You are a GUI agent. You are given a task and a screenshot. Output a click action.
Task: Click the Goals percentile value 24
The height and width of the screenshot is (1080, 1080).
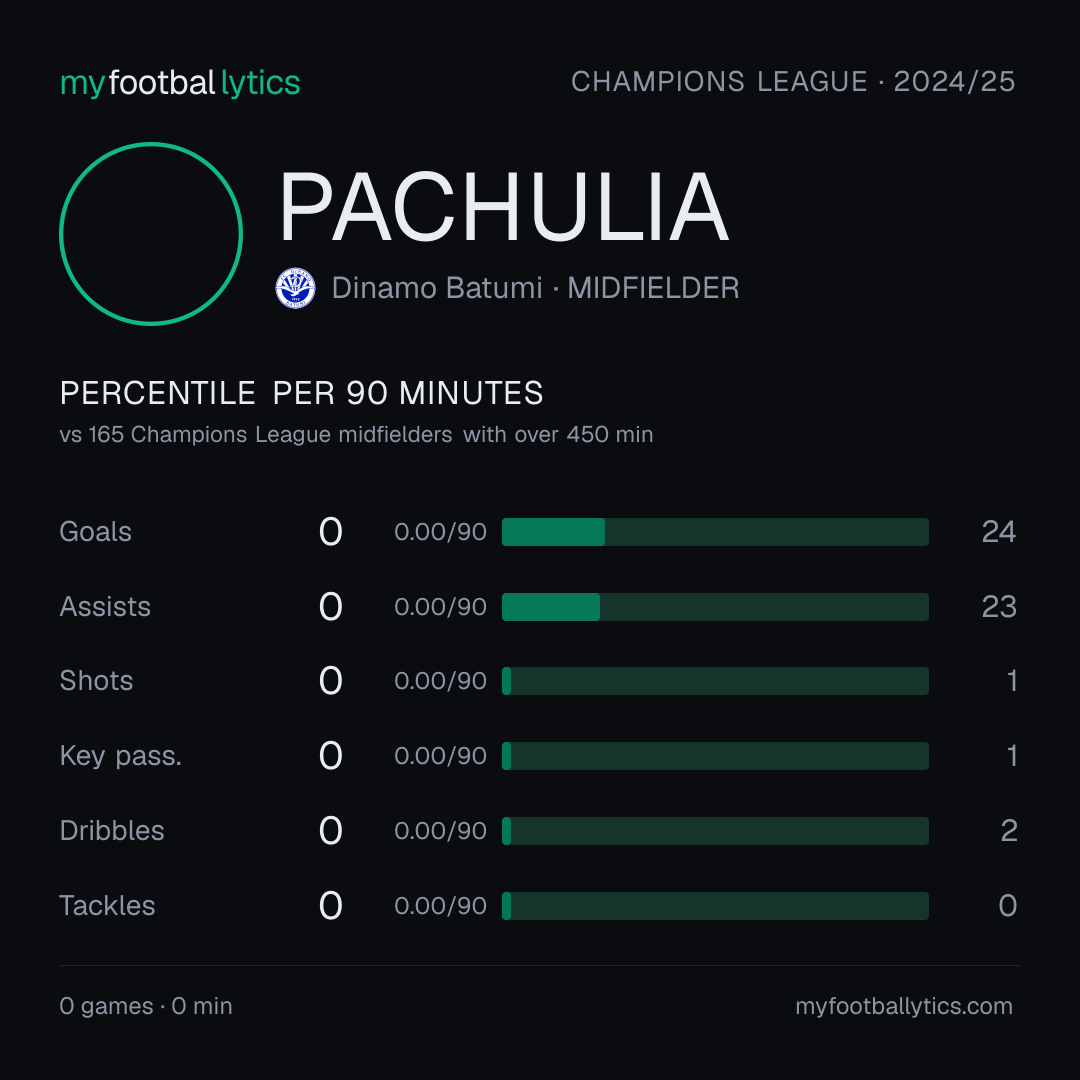[999, 532]
